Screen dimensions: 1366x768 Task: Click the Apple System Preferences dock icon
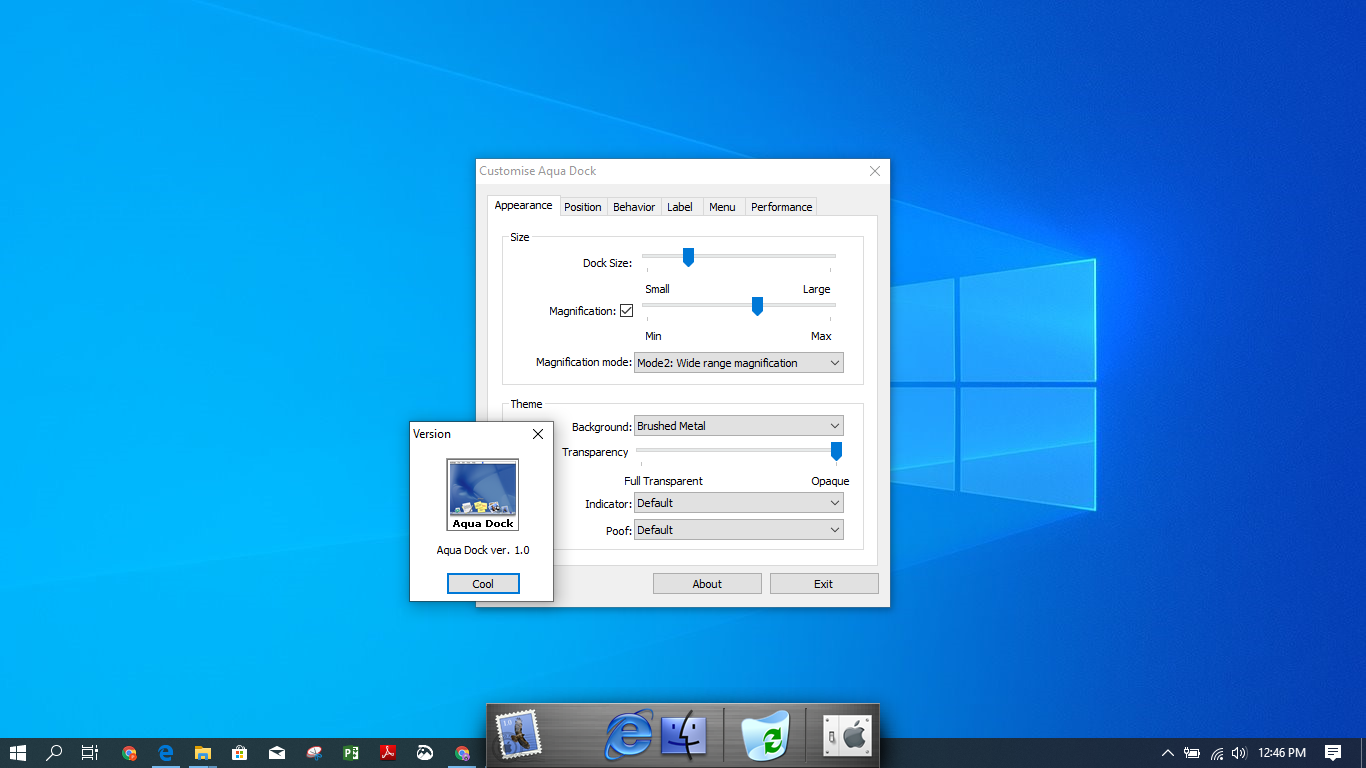point(847,736)
